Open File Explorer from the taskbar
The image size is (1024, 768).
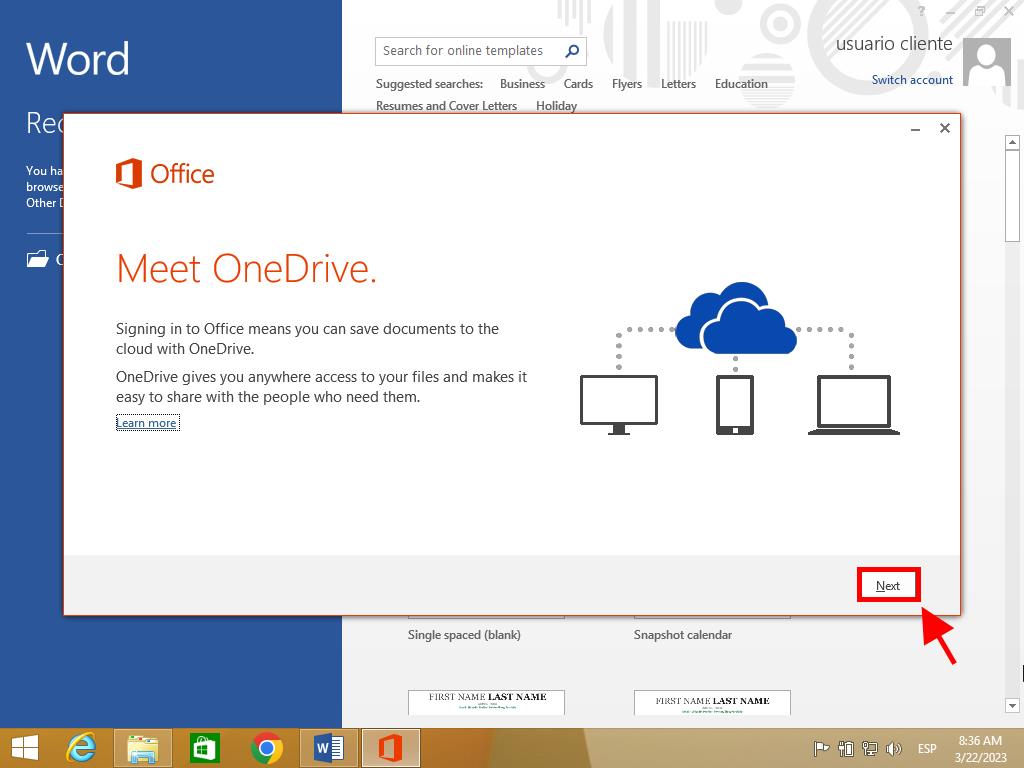tap(143, 748)
